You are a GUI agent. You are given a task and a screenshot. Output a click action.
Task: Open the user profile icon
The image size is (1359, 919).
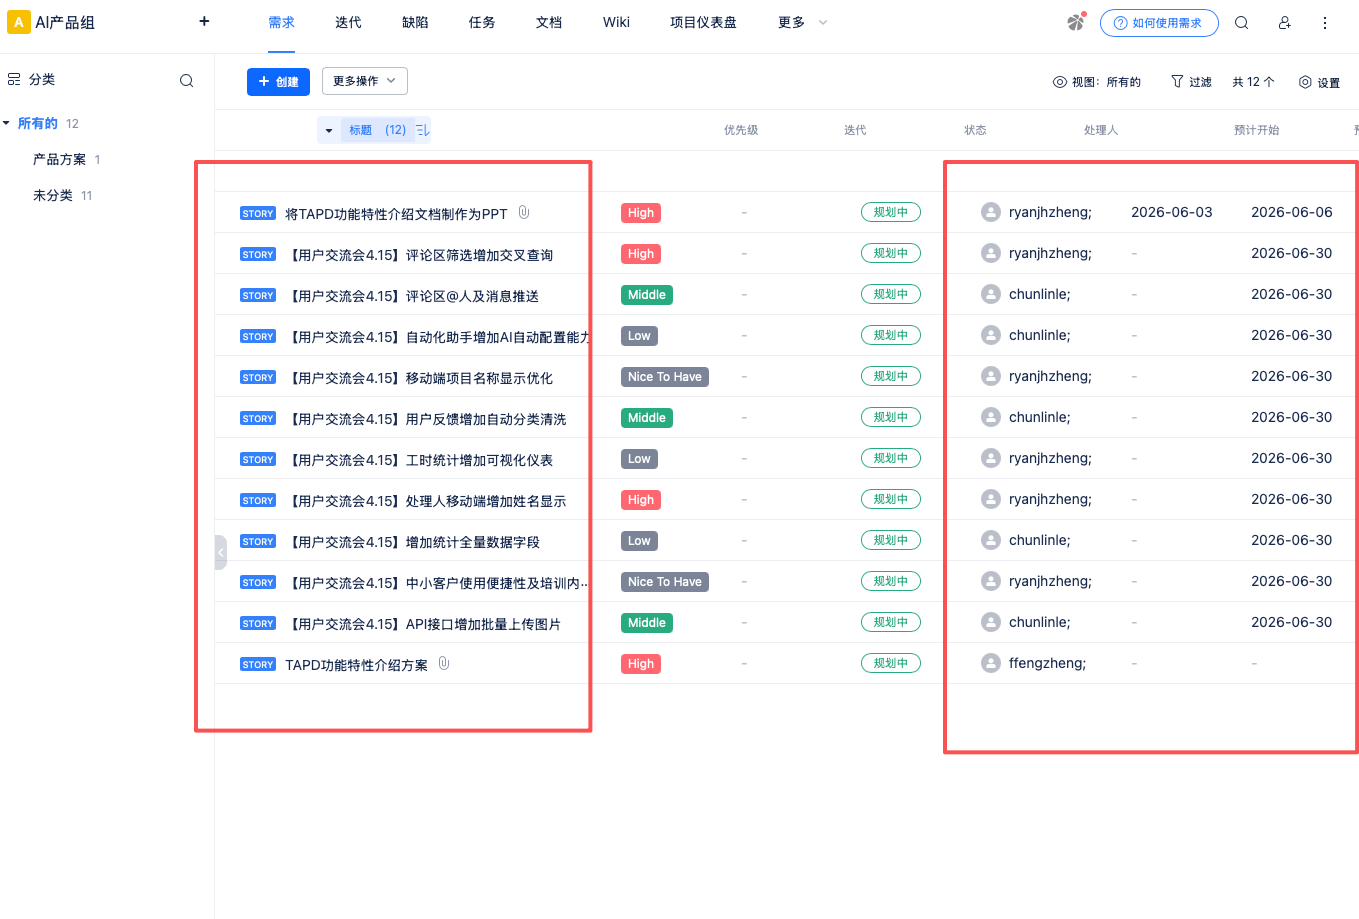coord(1284,22)
